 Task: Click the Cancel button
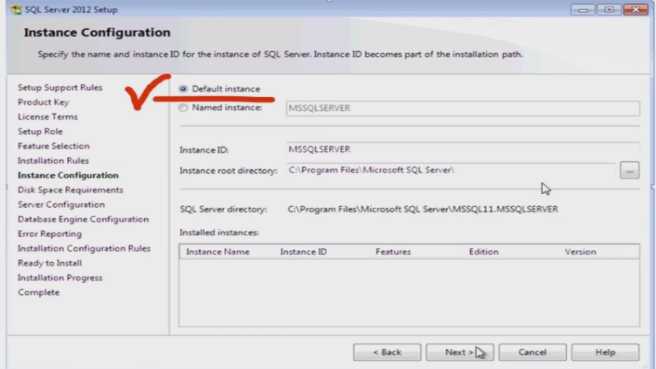click(533, 352)
